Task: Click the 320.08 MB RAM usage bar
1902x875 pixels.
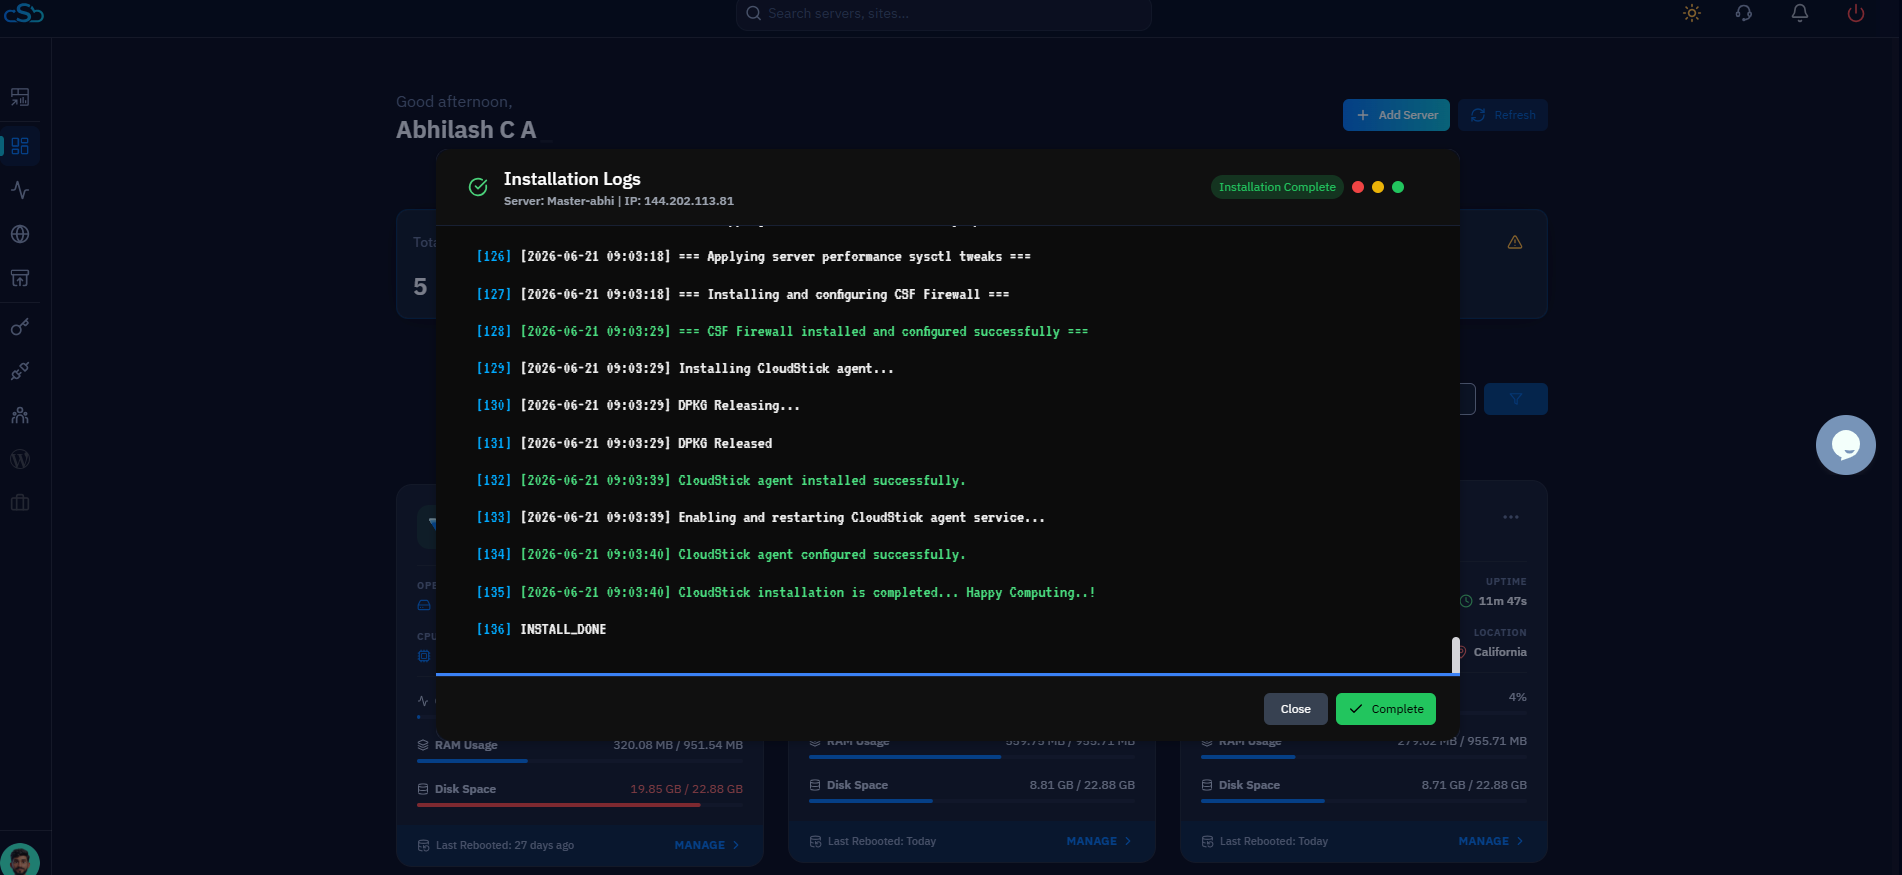Action: [580, 761]
